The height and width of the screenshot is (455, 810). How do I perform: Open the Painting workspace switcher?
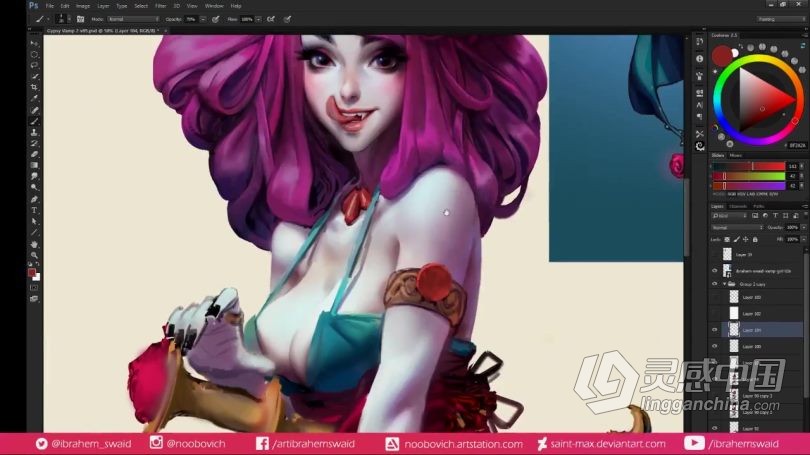pyautogui.click(x=781, y=19)
